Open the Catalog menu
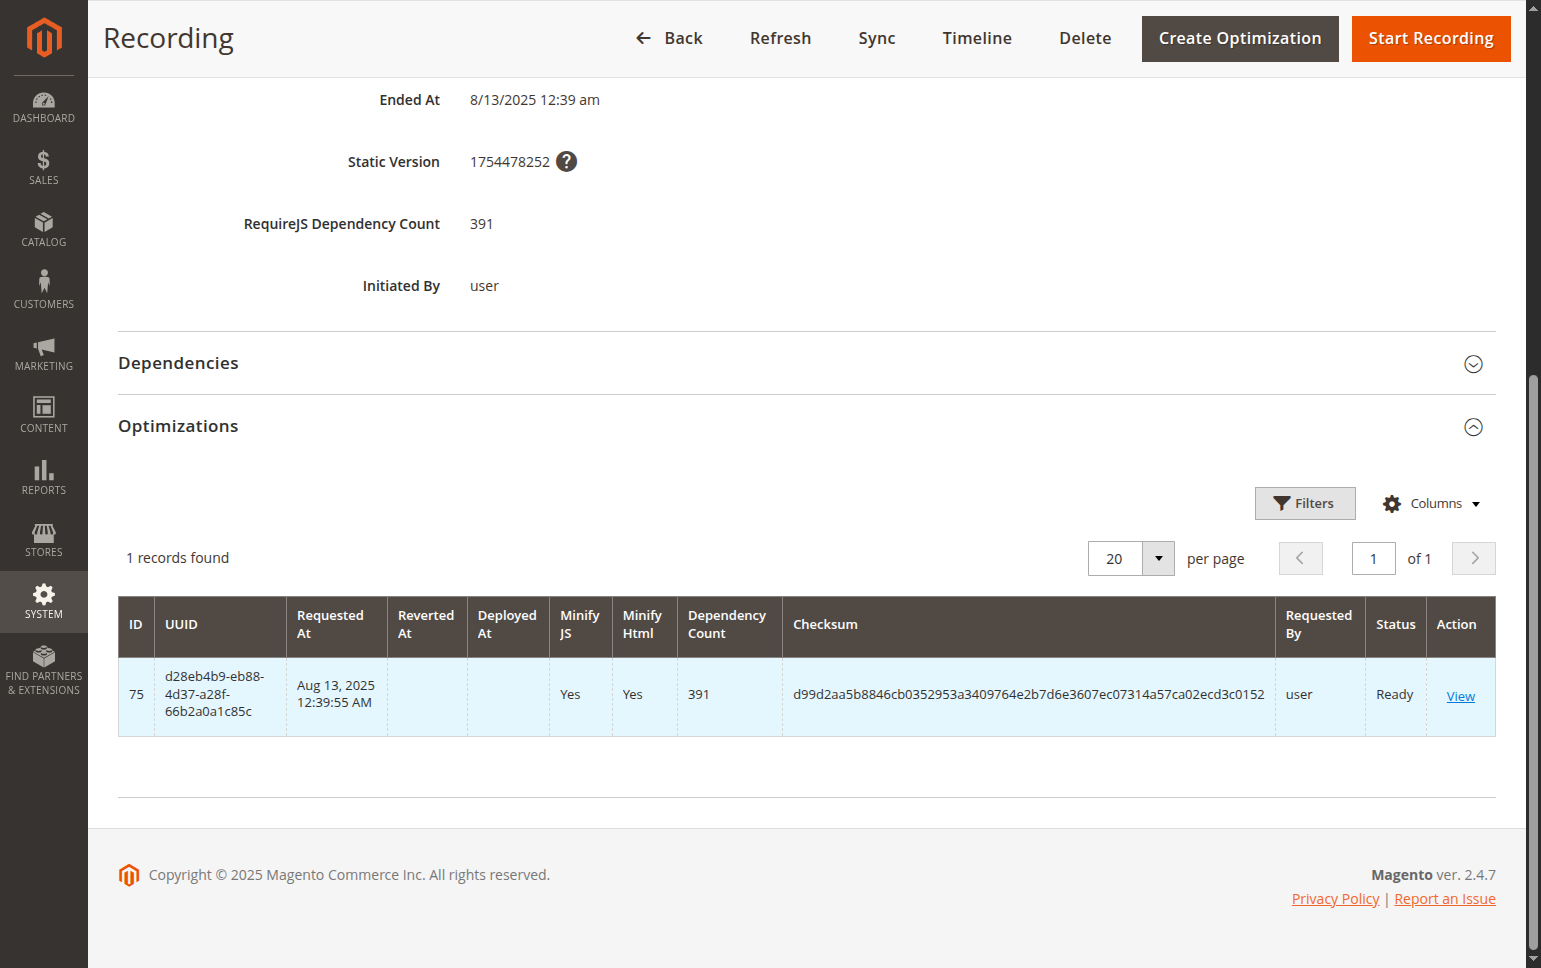The width and height of the screenshot is (1541, 968). 44,230
